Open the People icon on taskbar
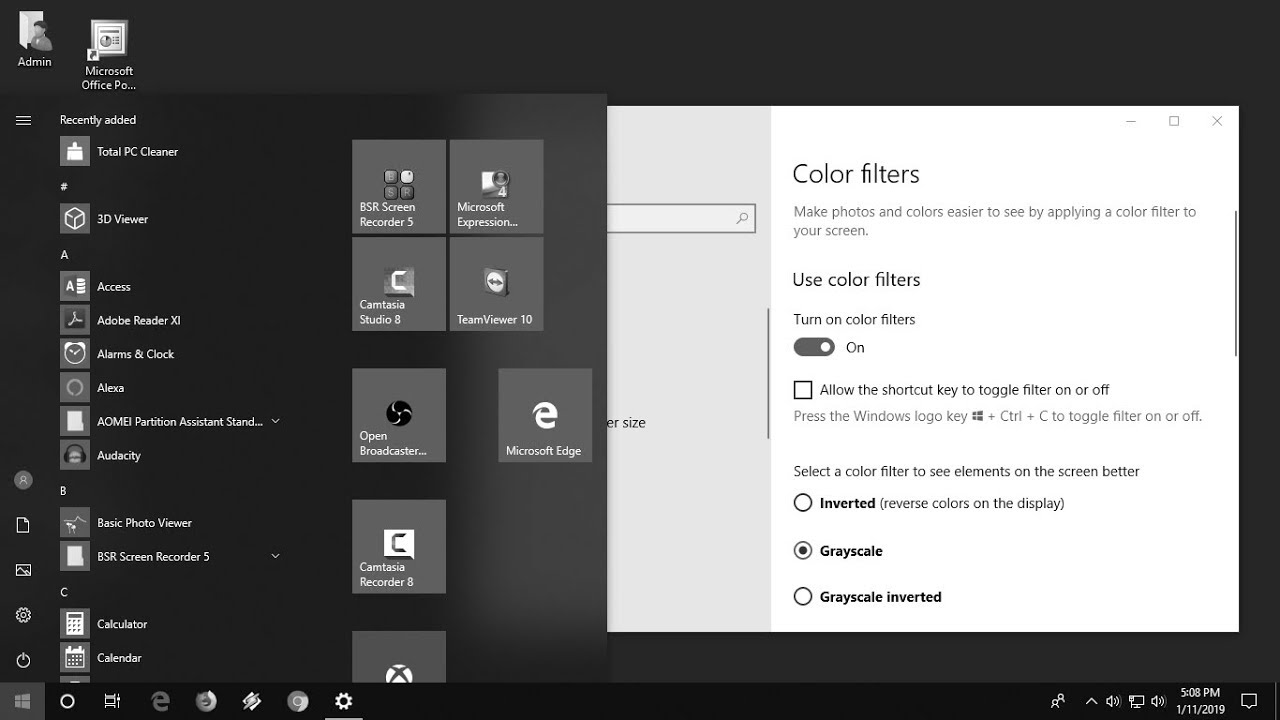The height and width of the screenshot is (720, 1280). click(x=1057, y=701)
